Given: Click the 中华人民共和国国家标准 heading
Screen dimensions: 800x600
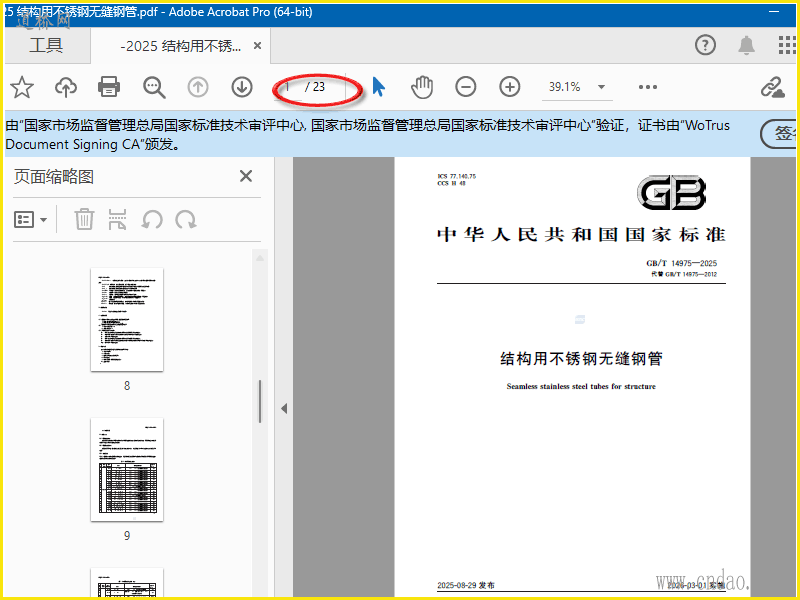Looking at the screenshot, I should (581, 235).
